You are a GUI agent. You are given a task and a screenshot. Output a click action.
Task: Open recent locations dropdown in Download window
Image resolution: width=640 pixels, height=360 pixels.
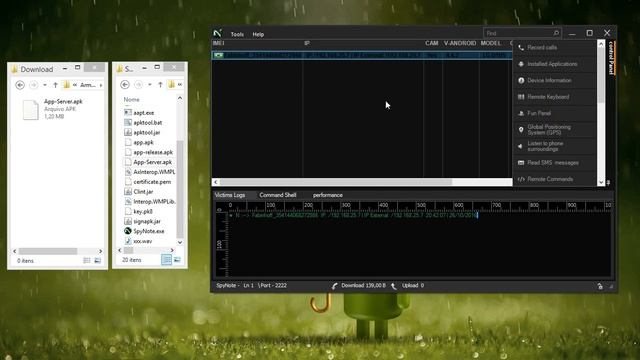coord(44,85)
